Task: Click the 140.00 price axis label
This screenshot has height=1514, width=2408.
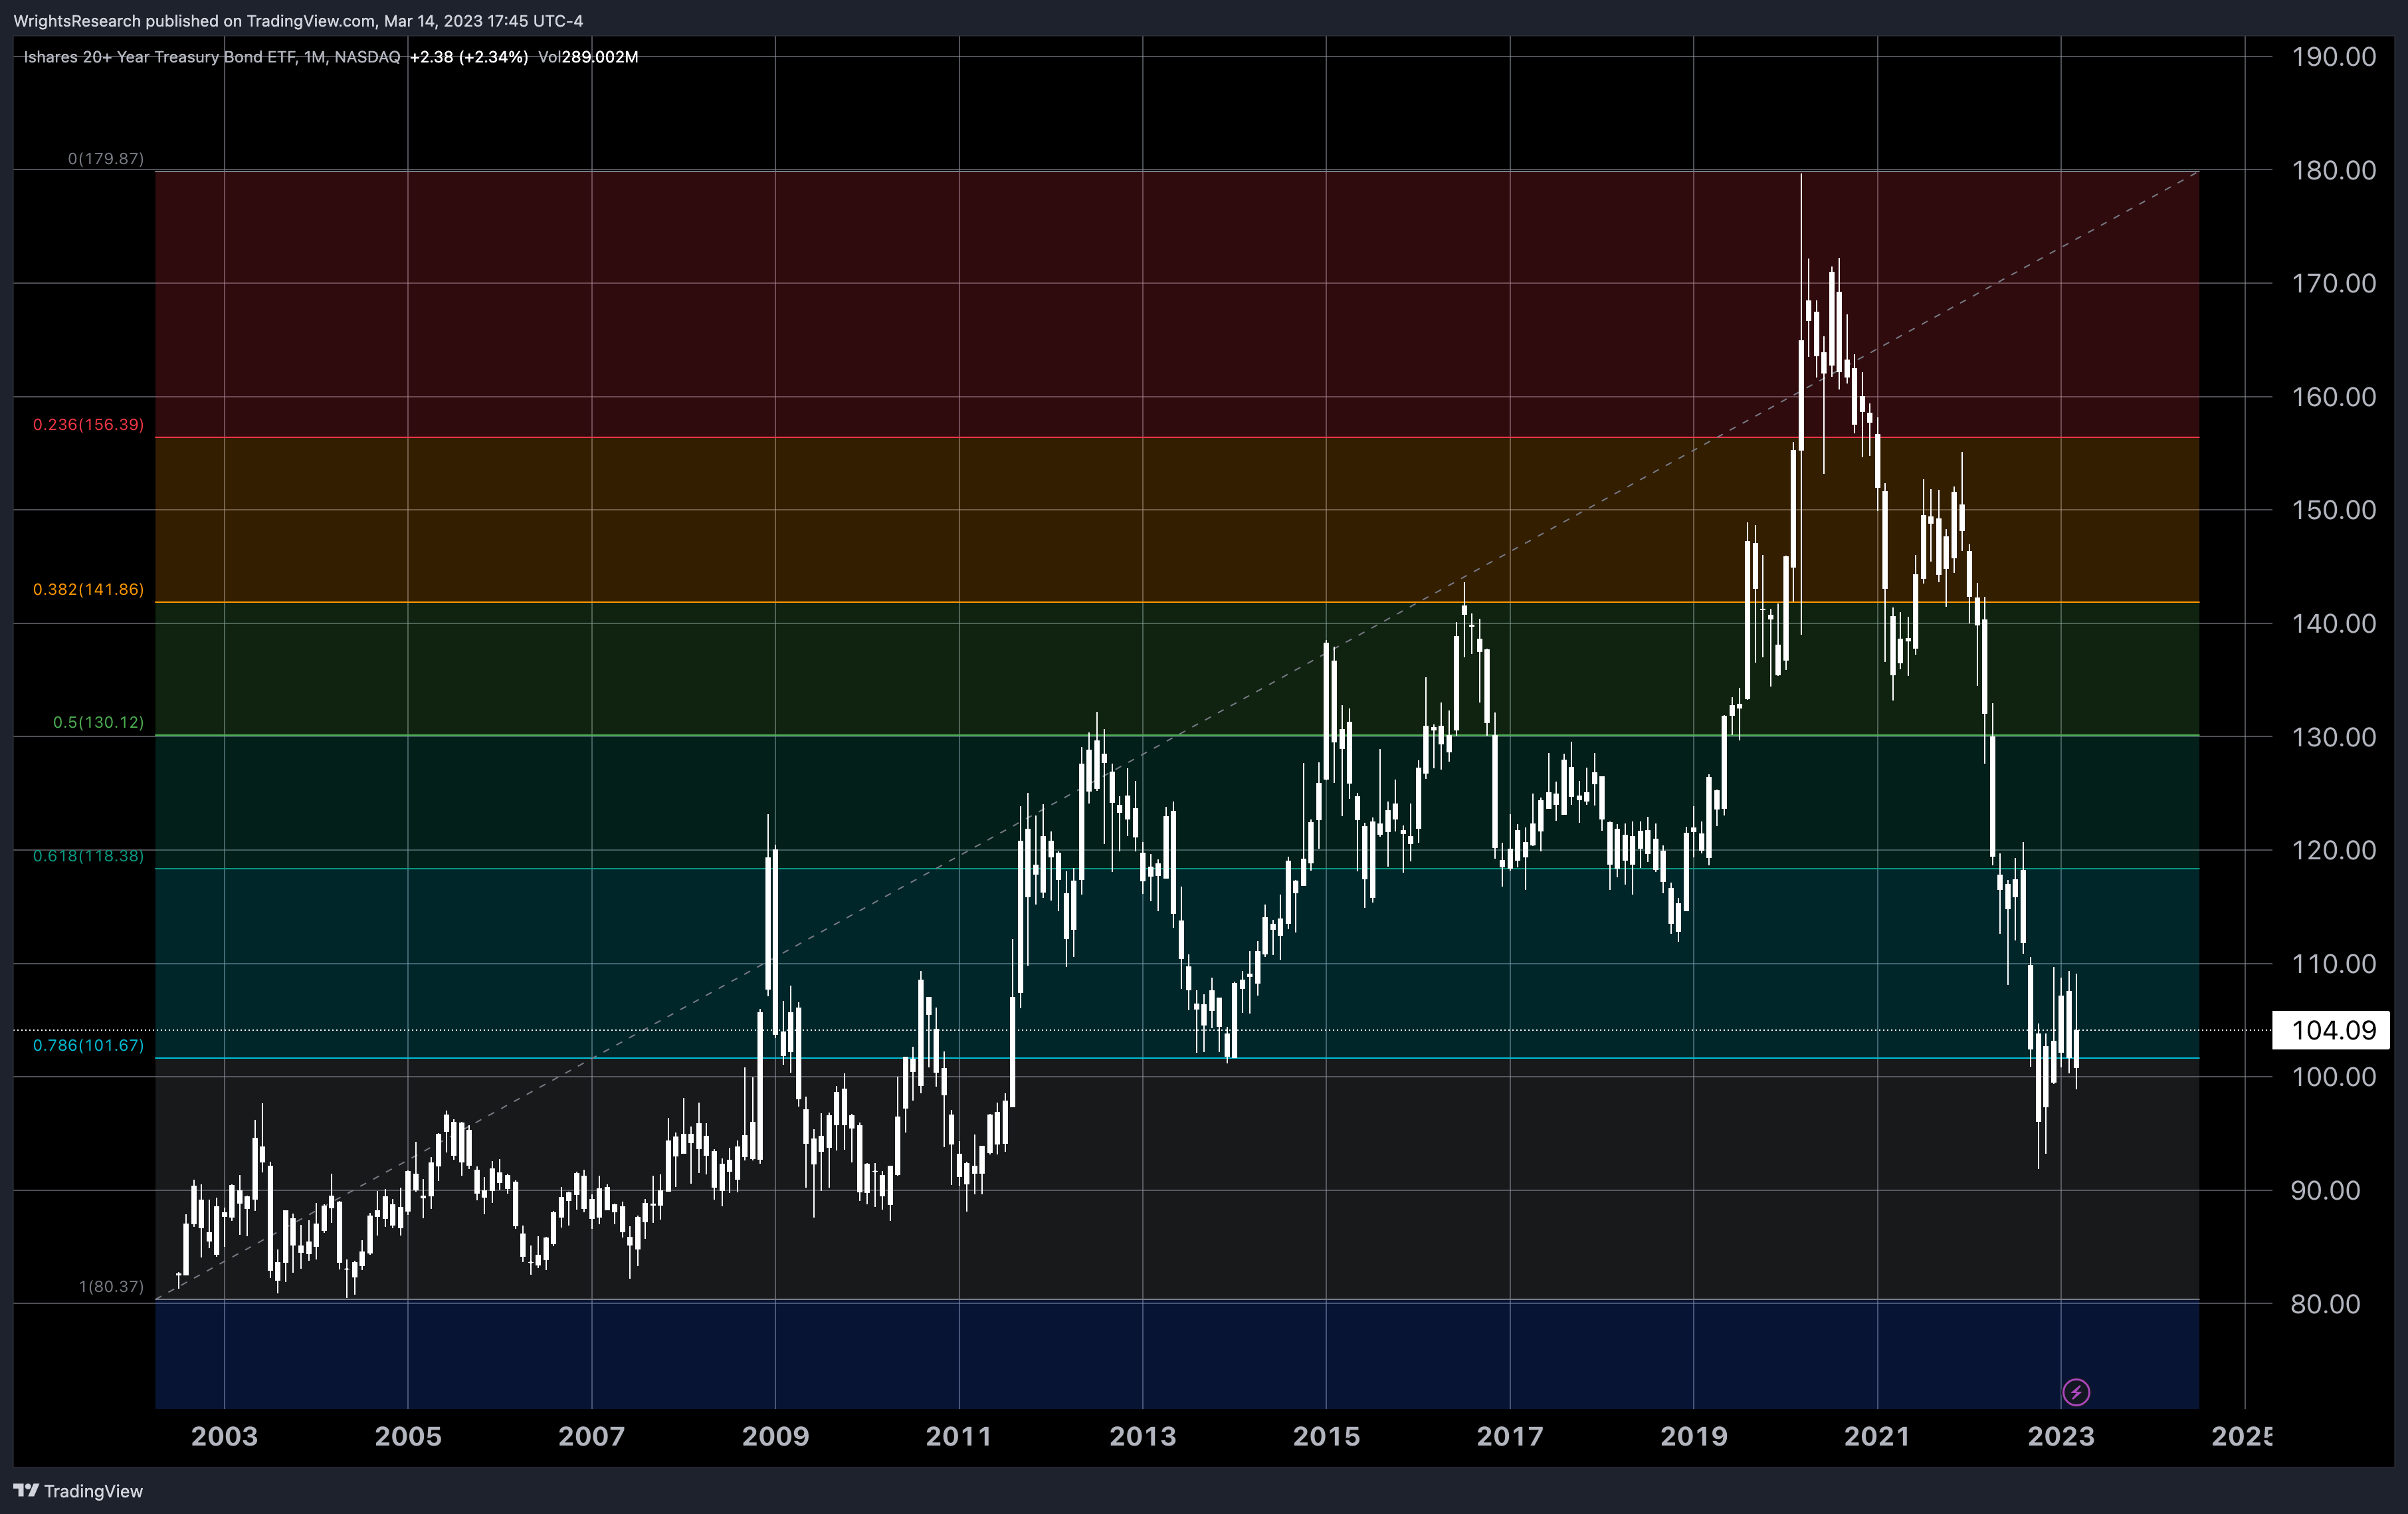Action: click(2333, 624)
